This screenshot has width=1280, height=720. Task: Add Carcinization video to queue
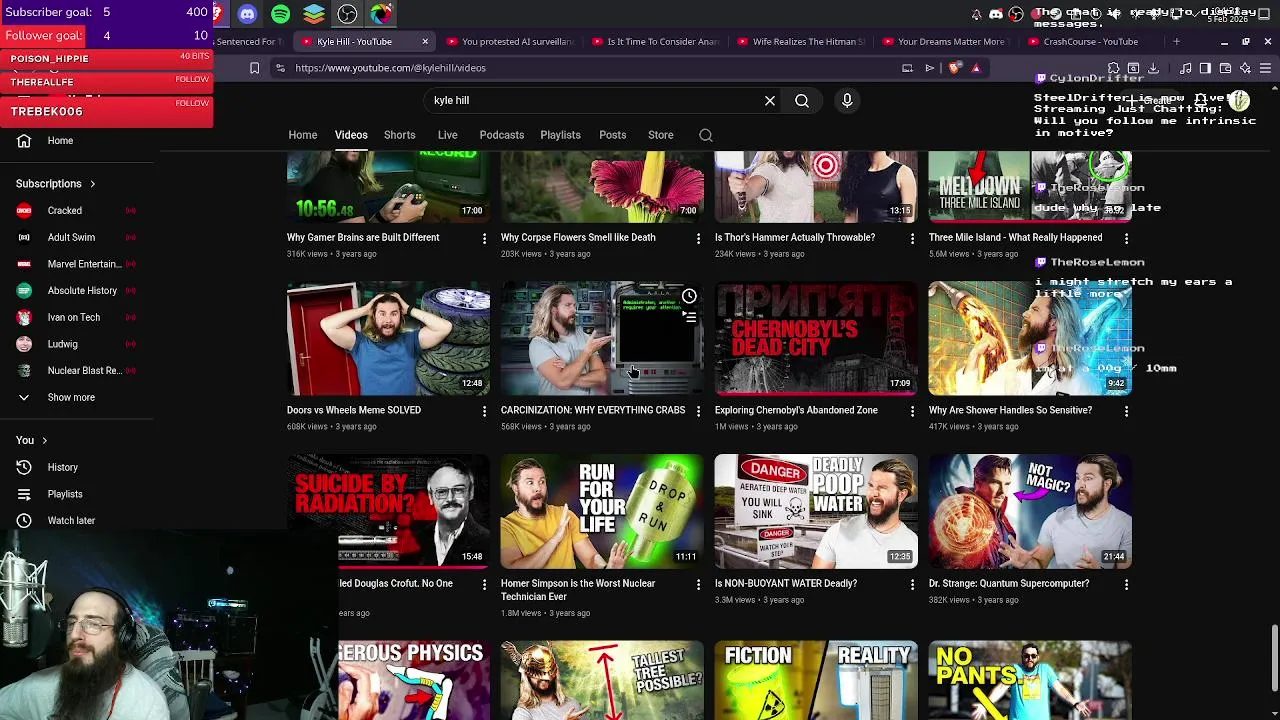point(689,316)
